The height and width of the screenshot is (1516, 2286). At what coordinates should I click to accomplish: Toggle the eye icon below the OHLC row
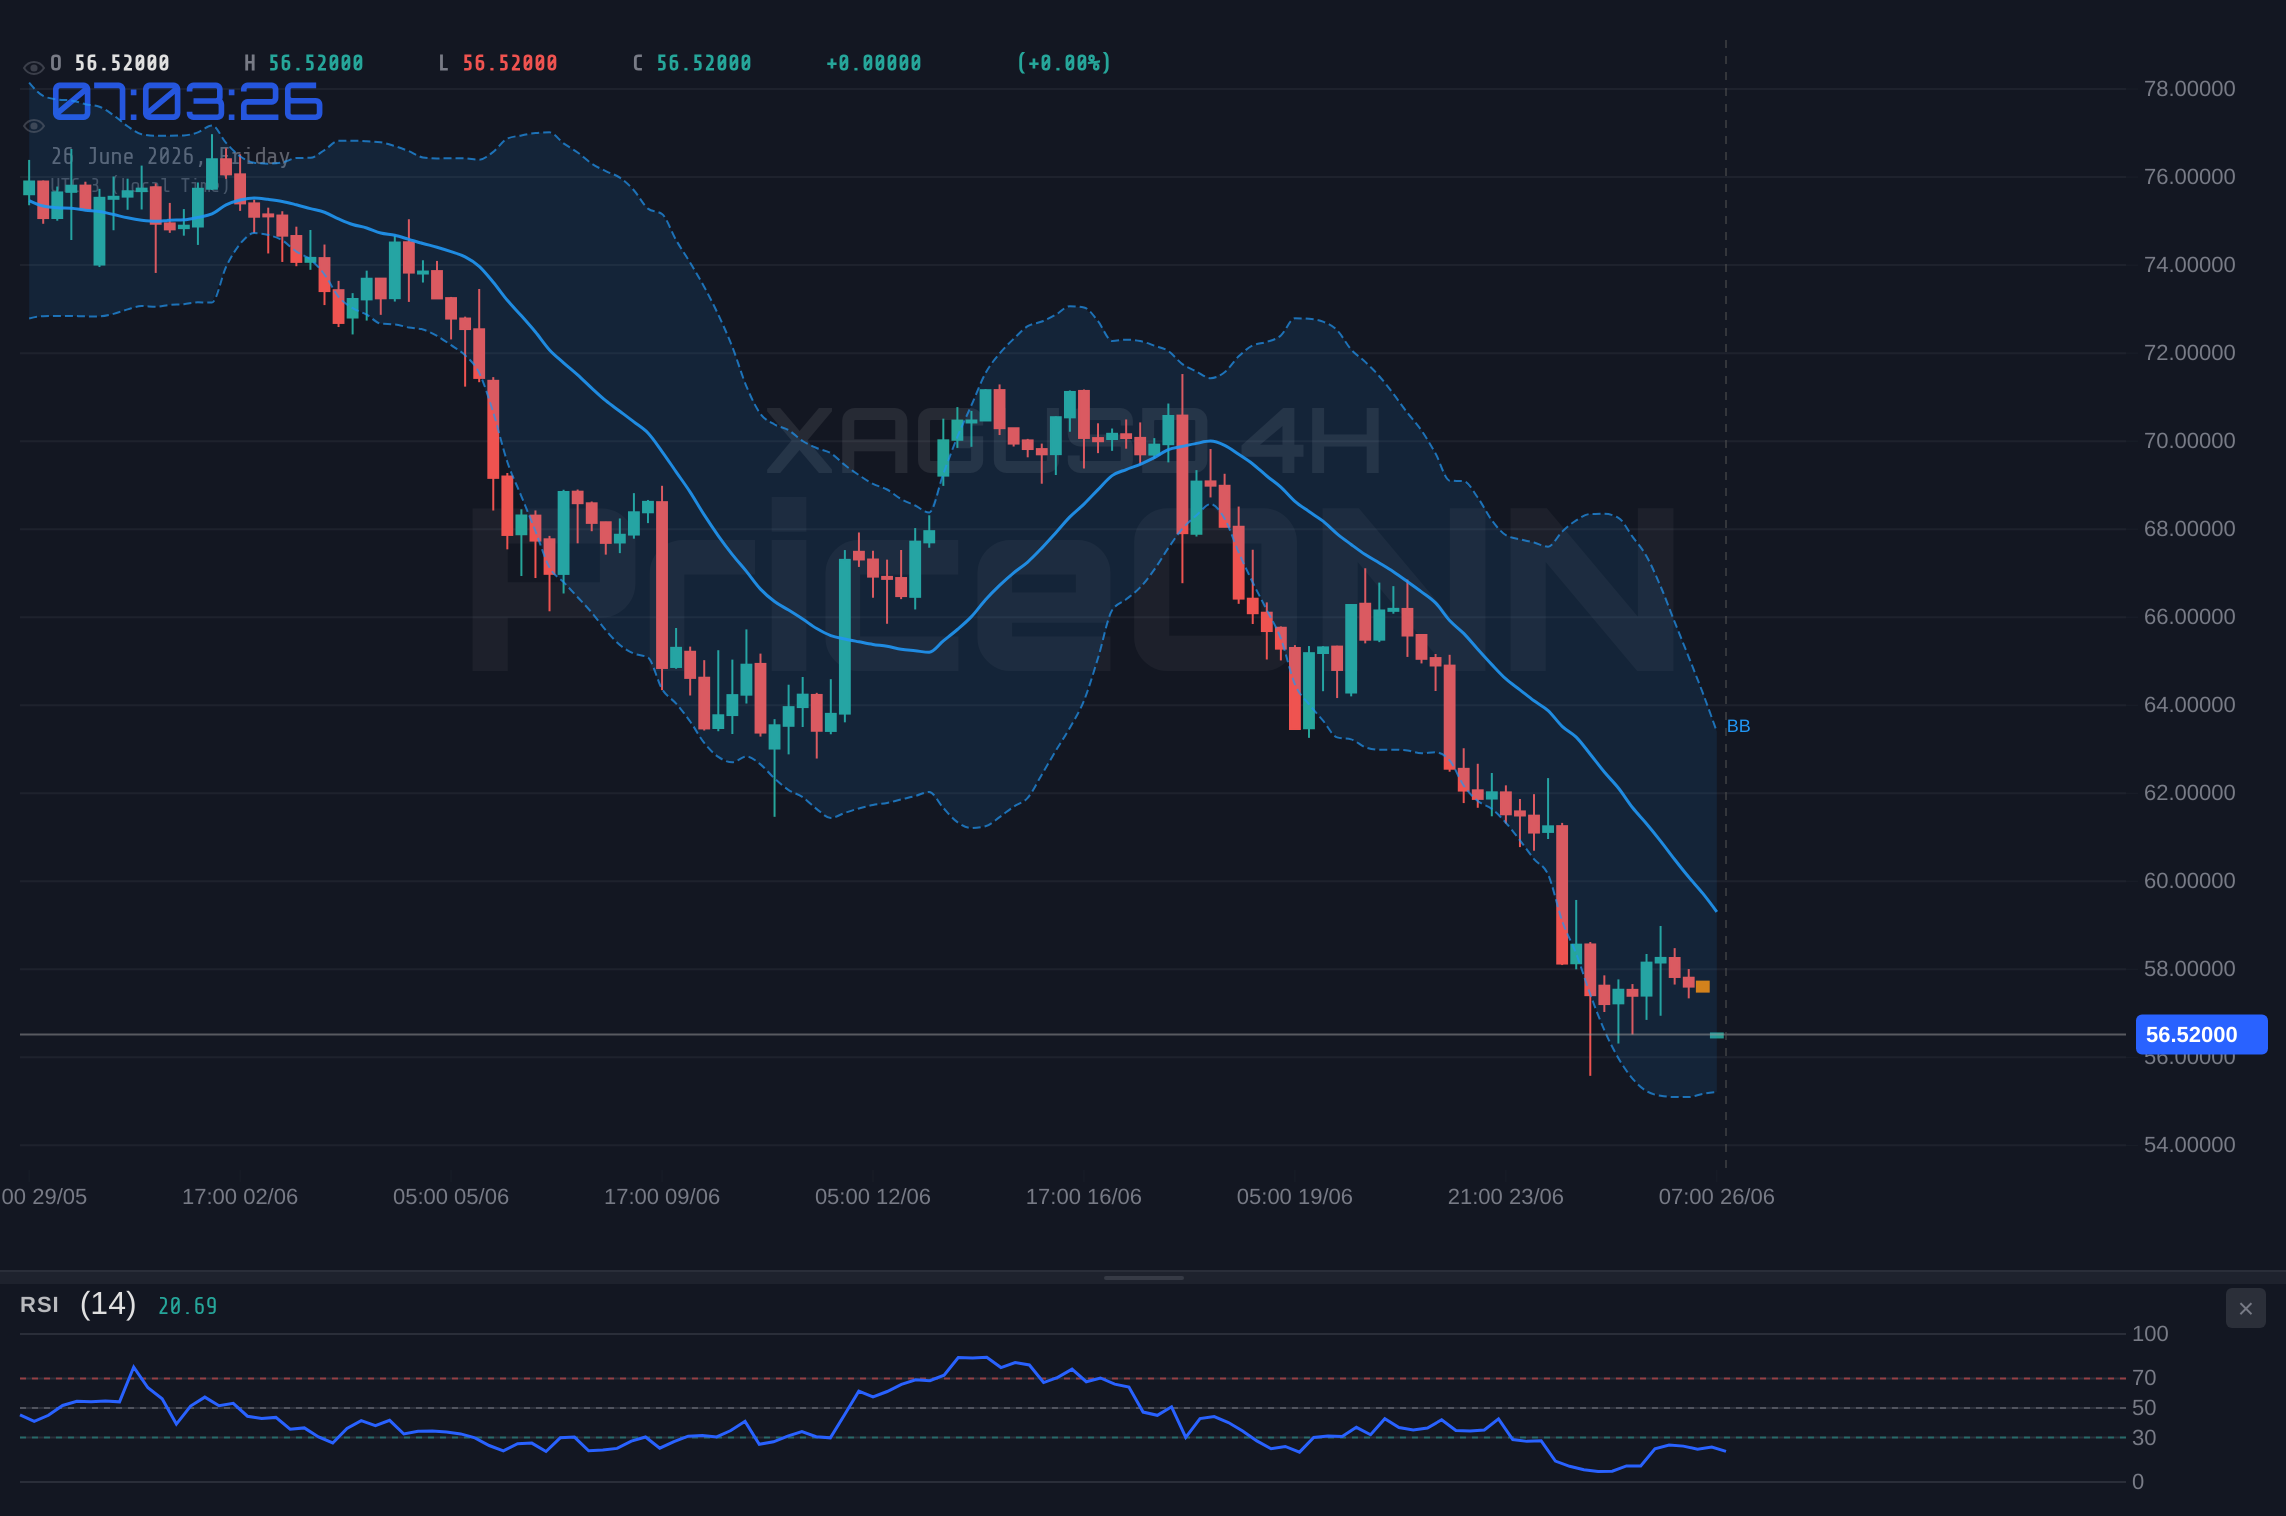(33, 126)
